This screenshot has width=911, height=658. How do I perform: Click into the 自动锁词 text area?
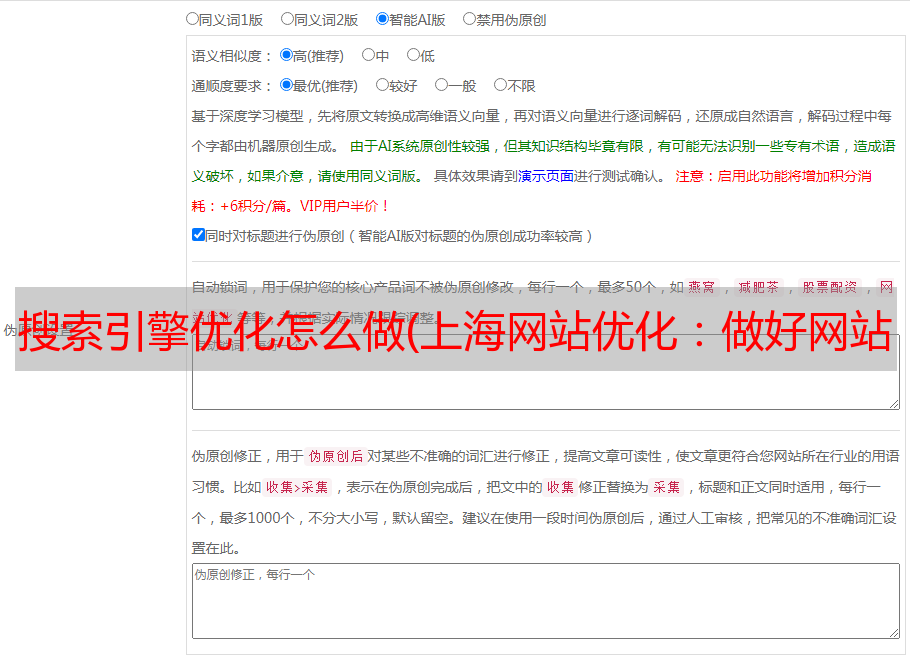(546, 372)
